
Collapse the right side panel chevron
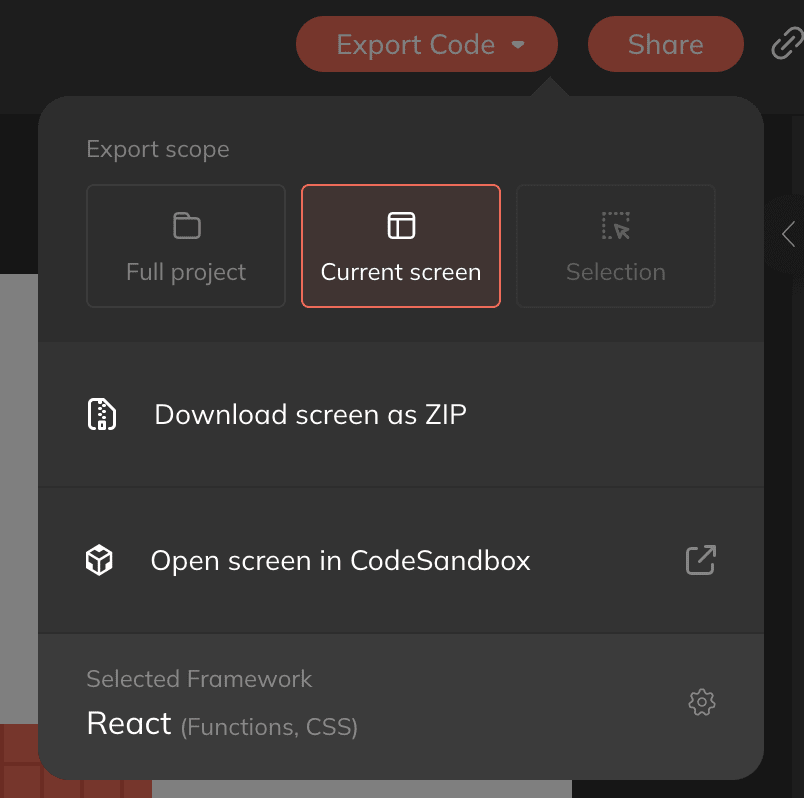pos(788,234)
